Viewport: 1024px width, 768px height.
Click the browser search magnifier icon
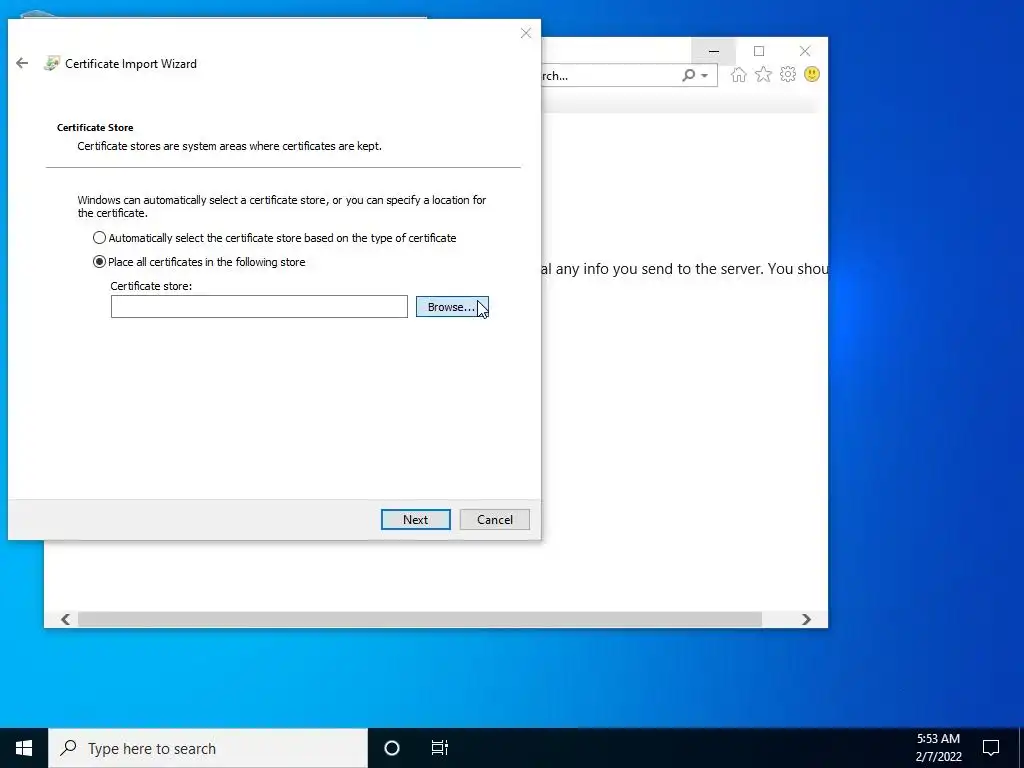click(x=688, y=75)
